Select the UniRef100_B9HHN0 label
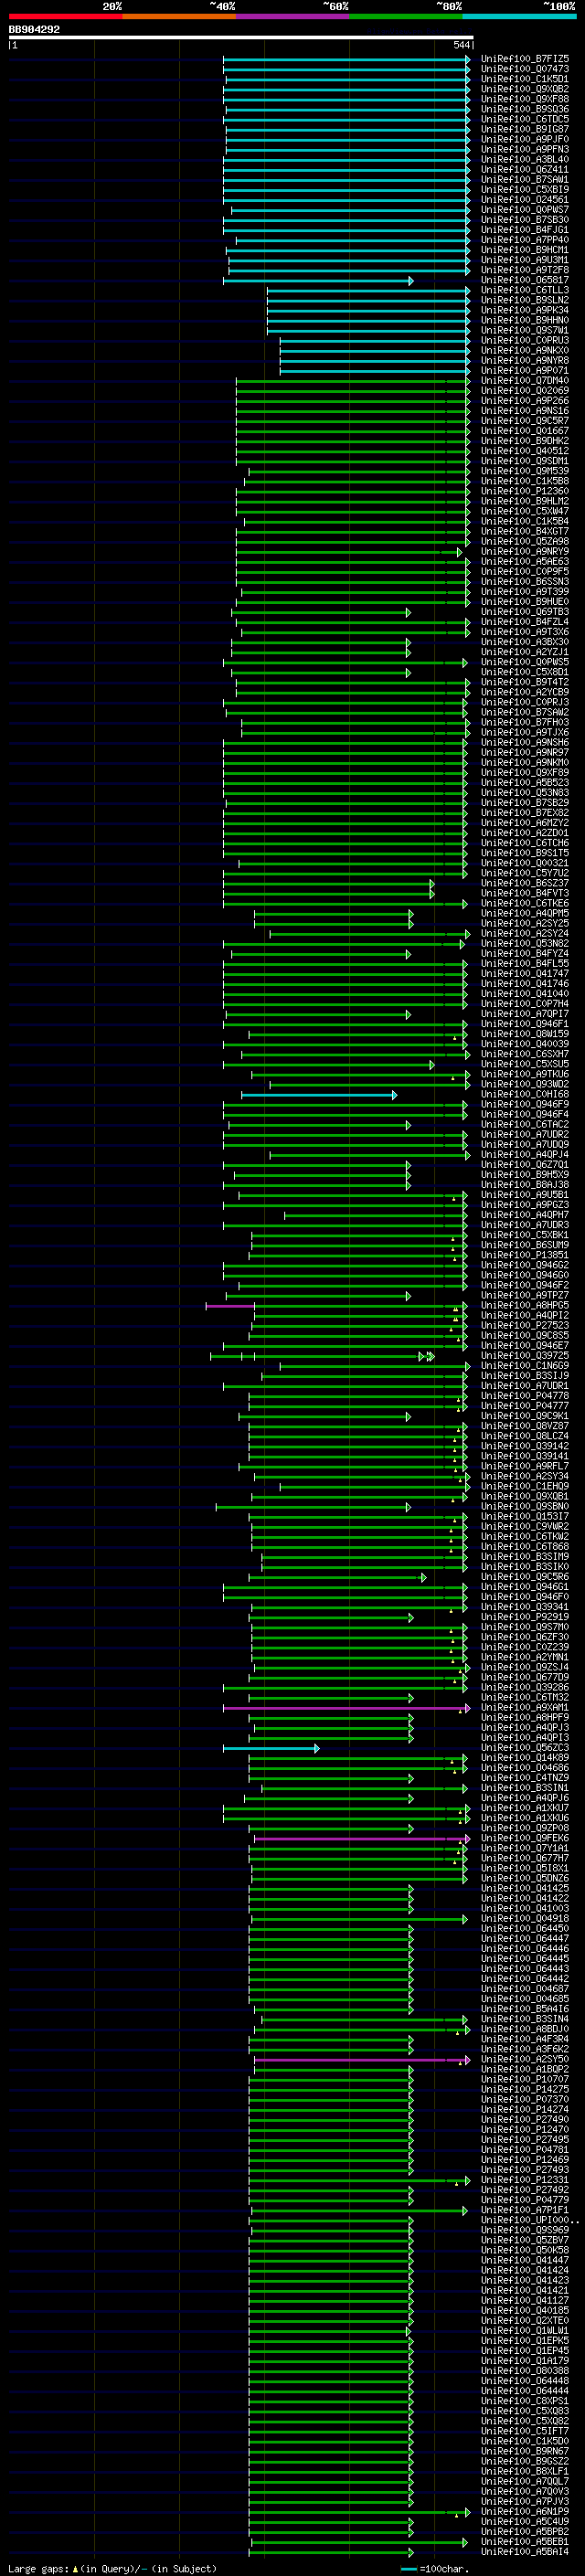Screen dimensions: 585x2576 click(x=524, y=320)
